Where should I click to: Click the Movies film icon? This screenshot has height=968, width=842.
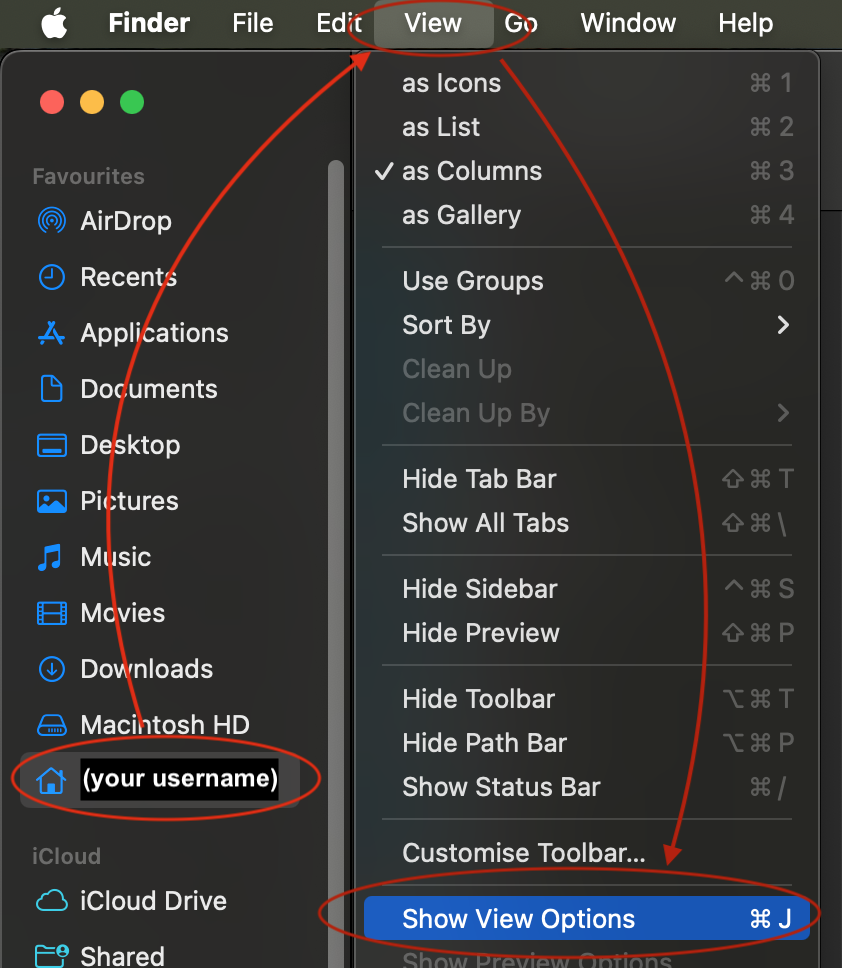[52, 613]
